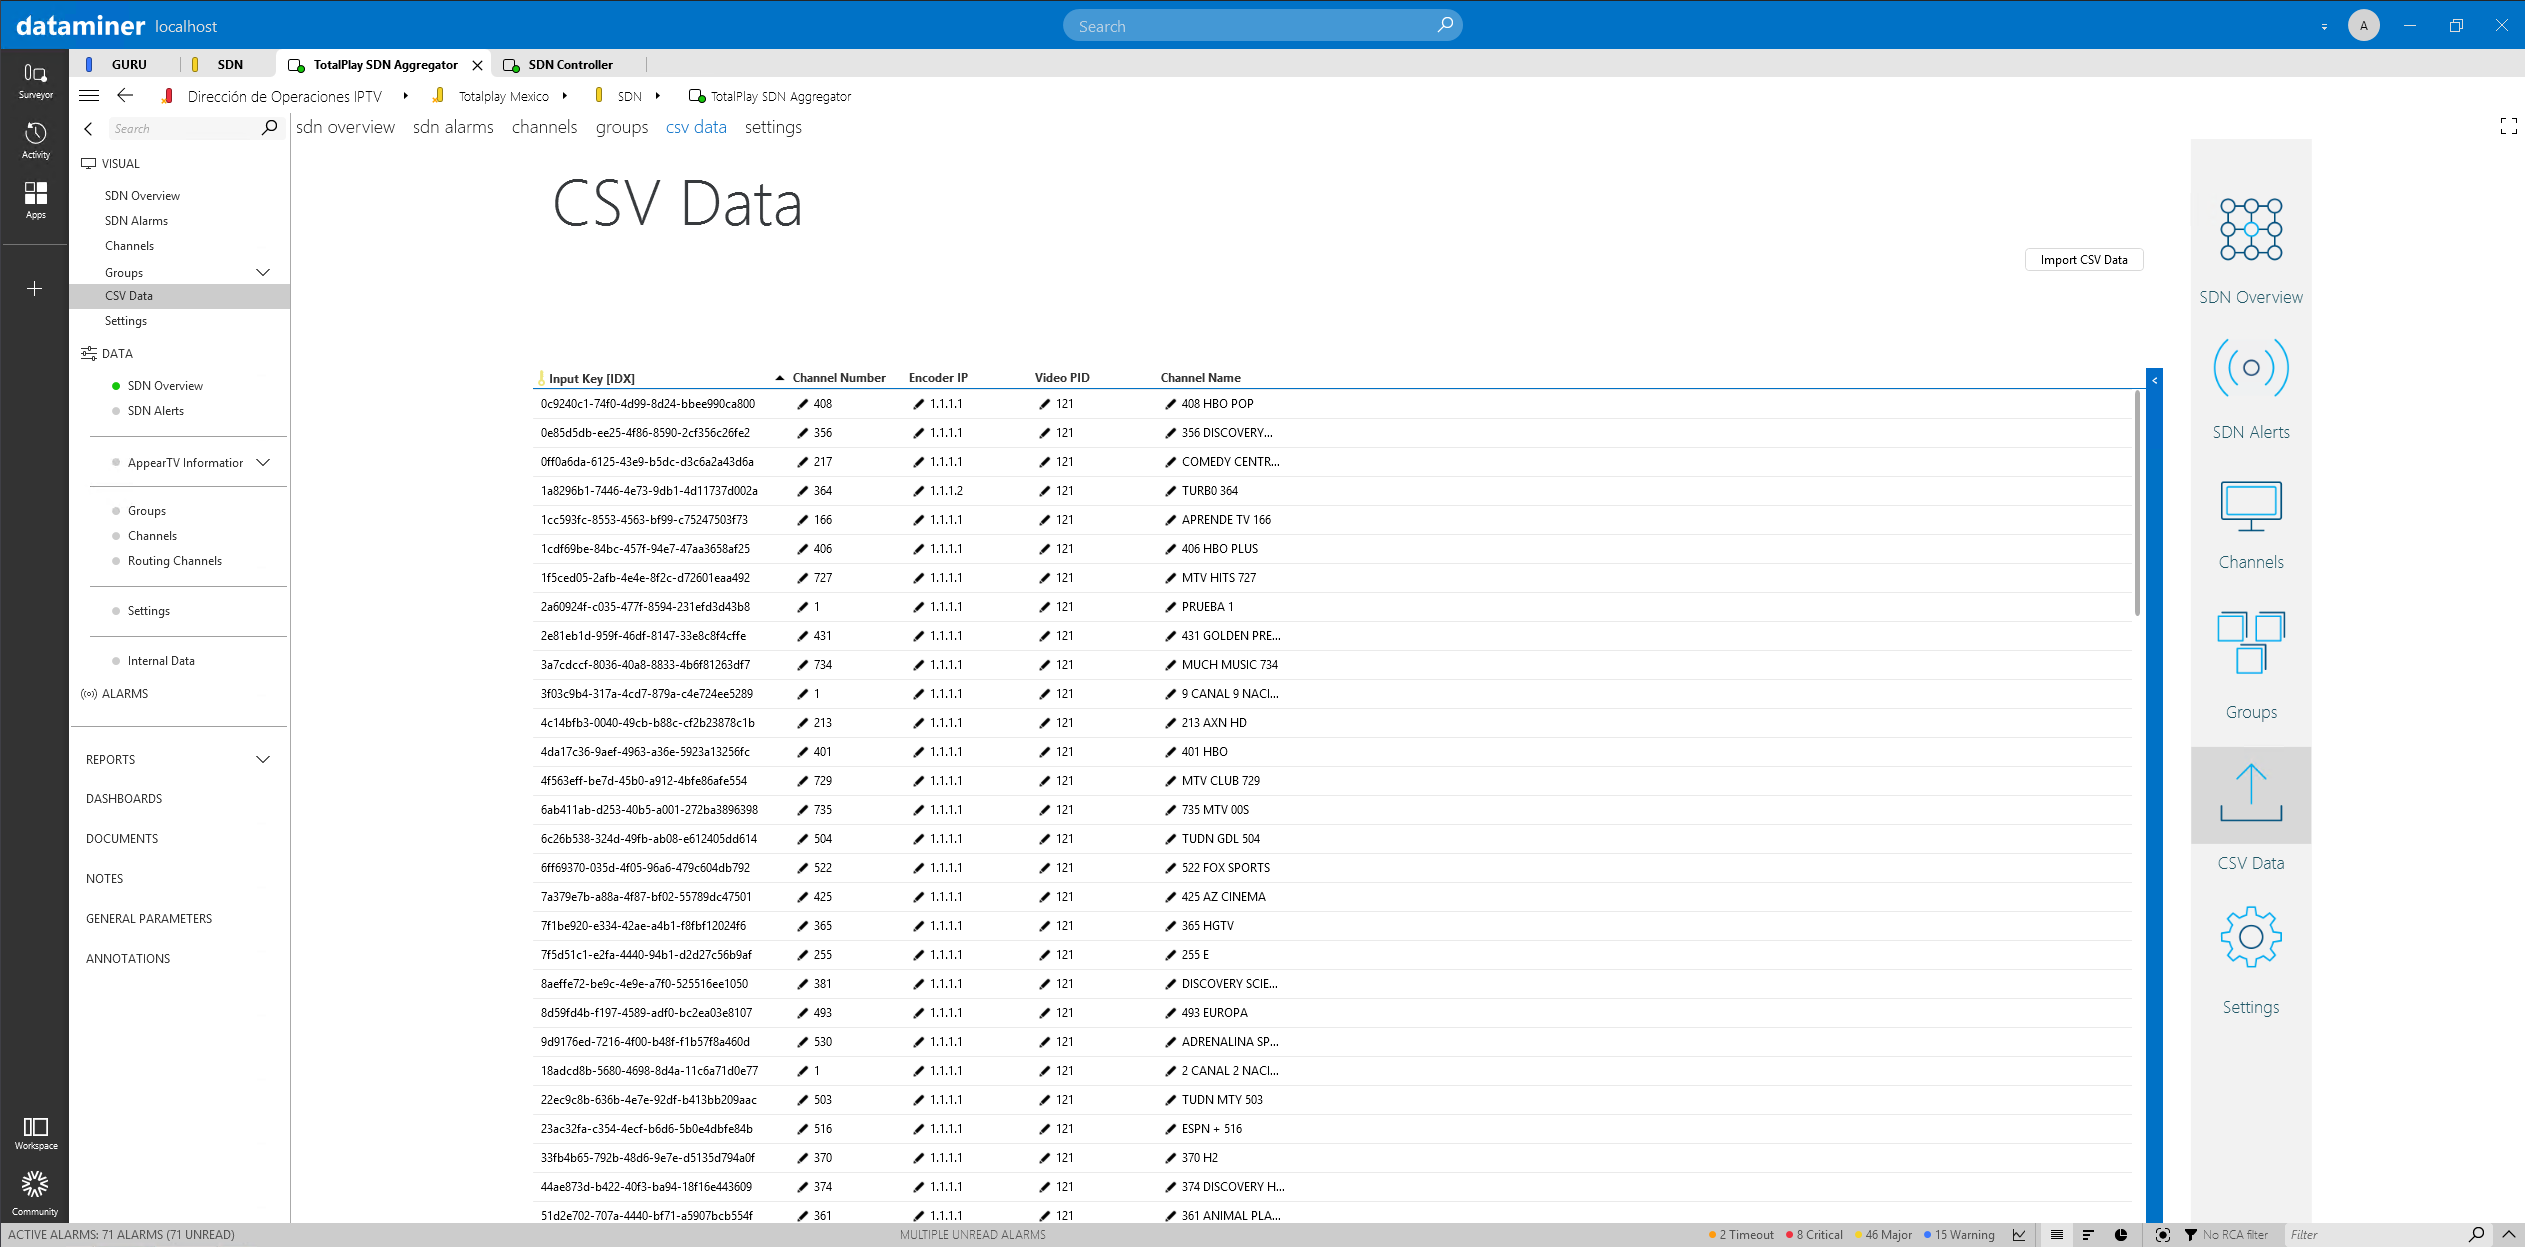Open the Surveyor sidebar icon
The width and height of the screenshot is (2525, 1247).
tap(35, 80)
